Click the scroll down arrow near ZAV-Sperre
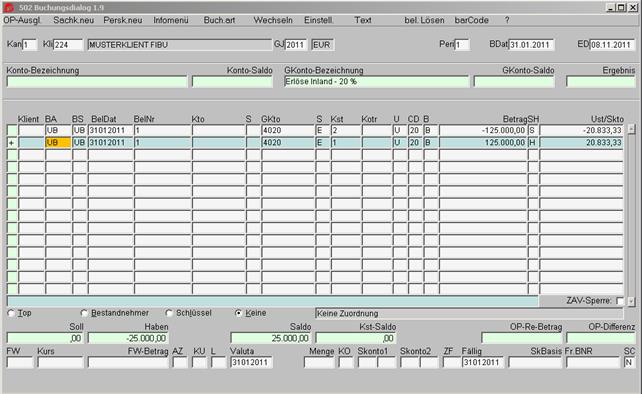642x394 pixels. (631, 301)
